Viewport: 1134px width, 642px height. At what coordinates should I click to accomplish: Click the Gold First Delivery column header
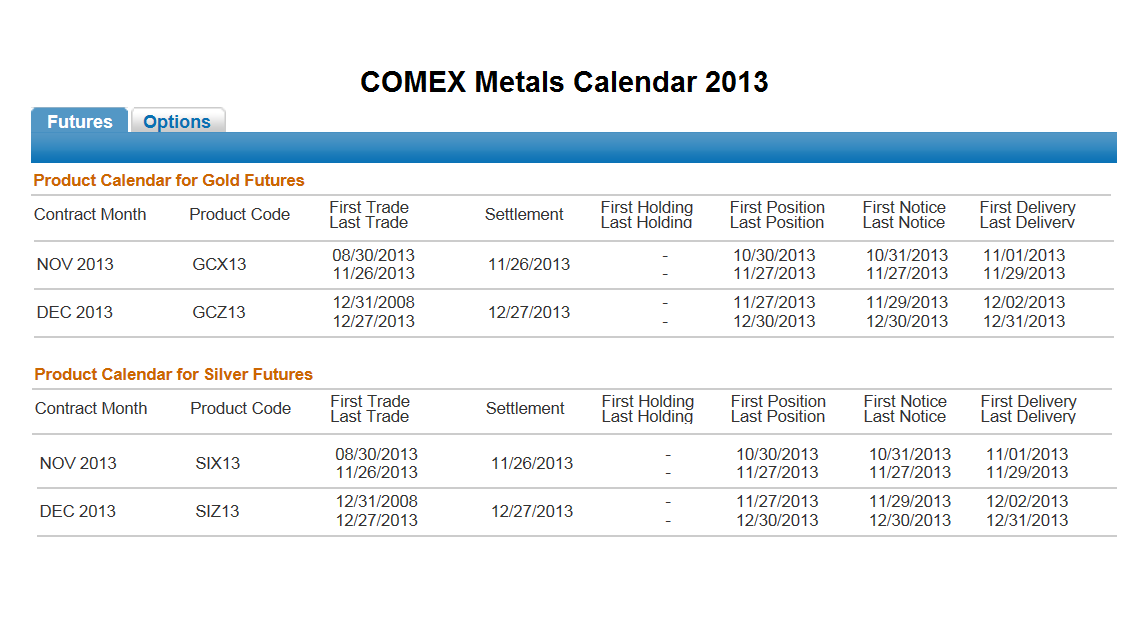click(x=1027, y=208)
